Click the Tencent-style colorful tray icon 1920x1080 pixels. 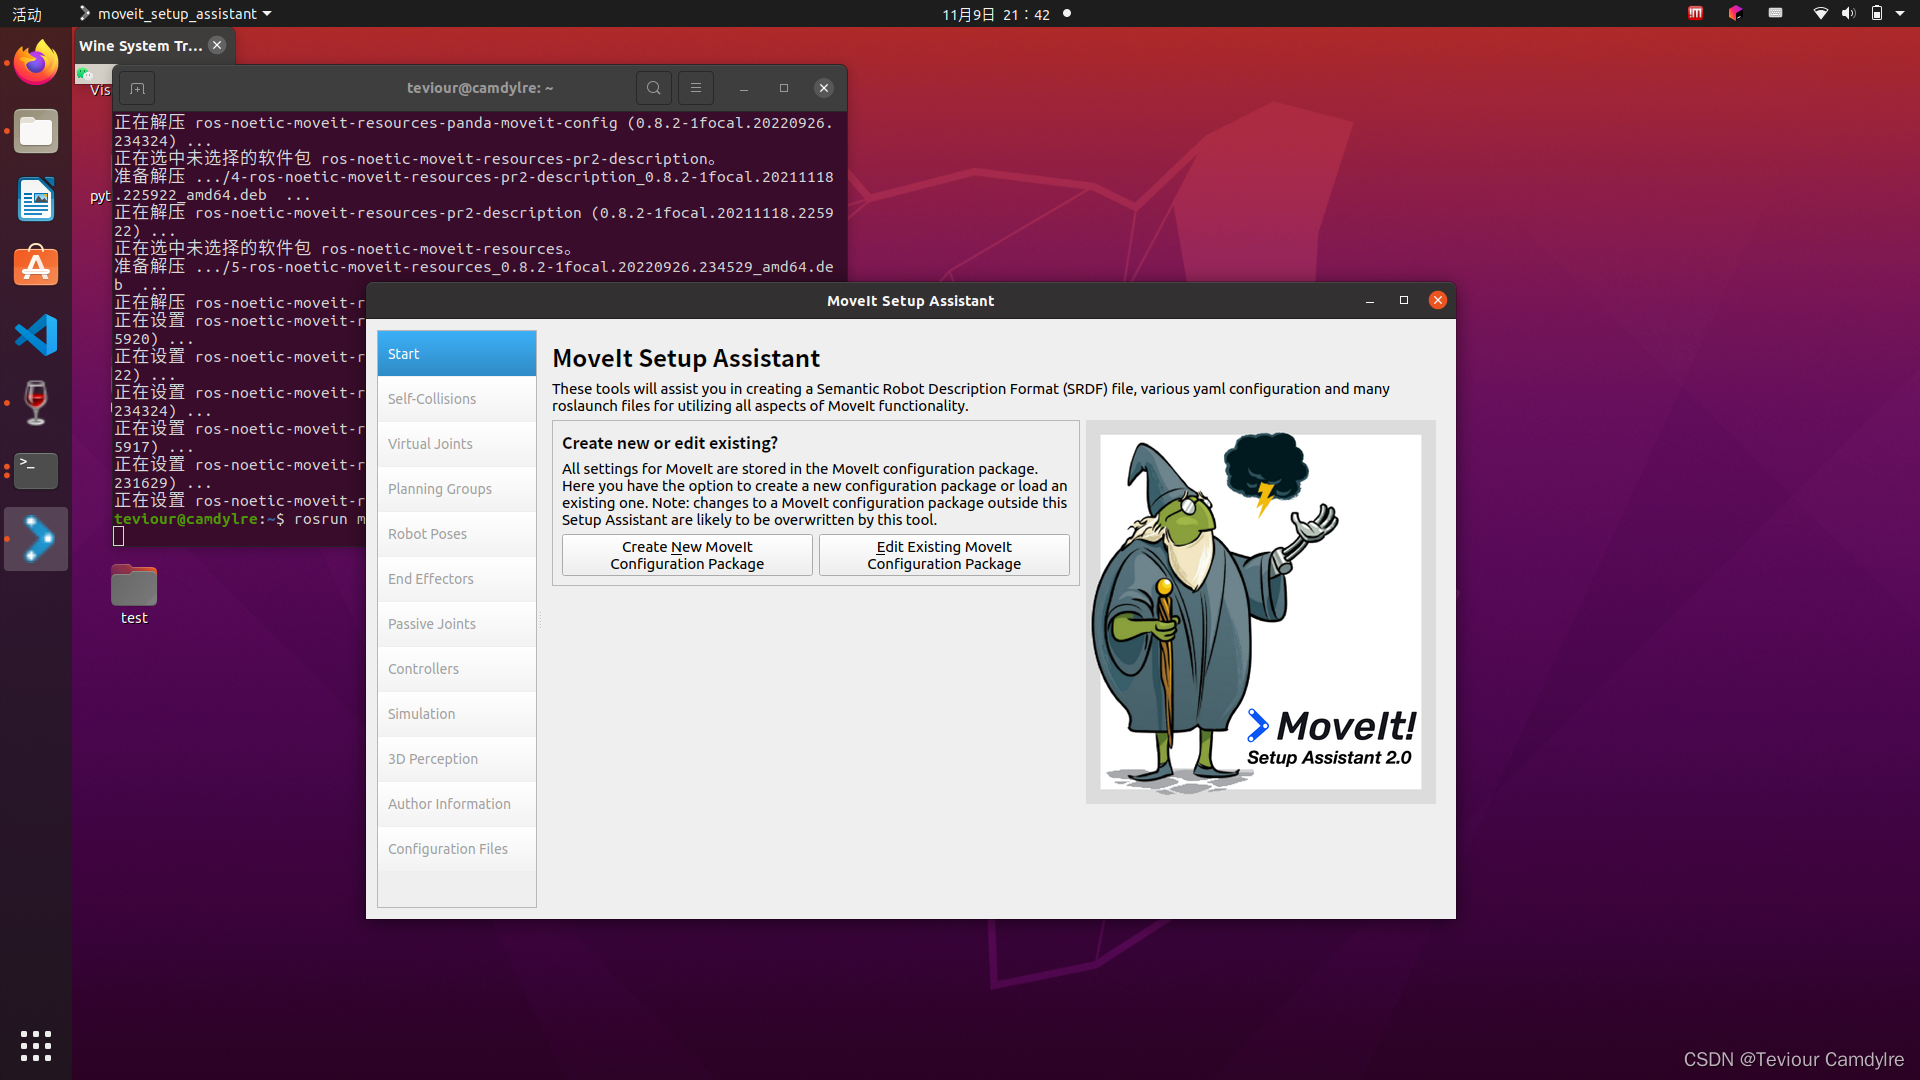1735,13
